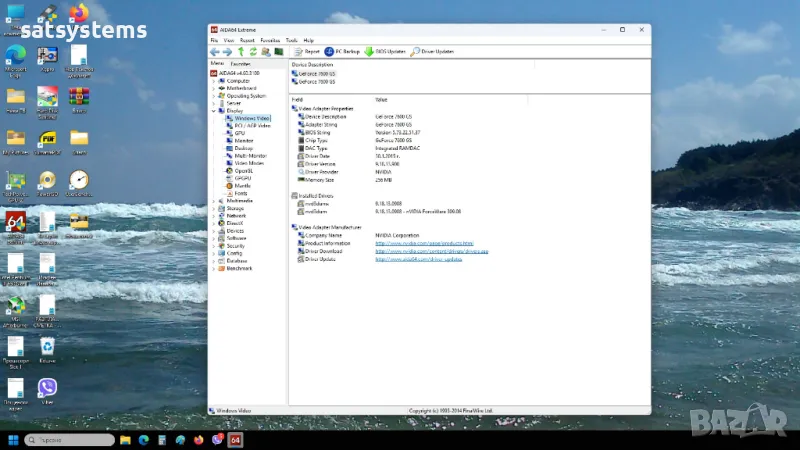Expand the Benchmark tree node

point(213,268)
